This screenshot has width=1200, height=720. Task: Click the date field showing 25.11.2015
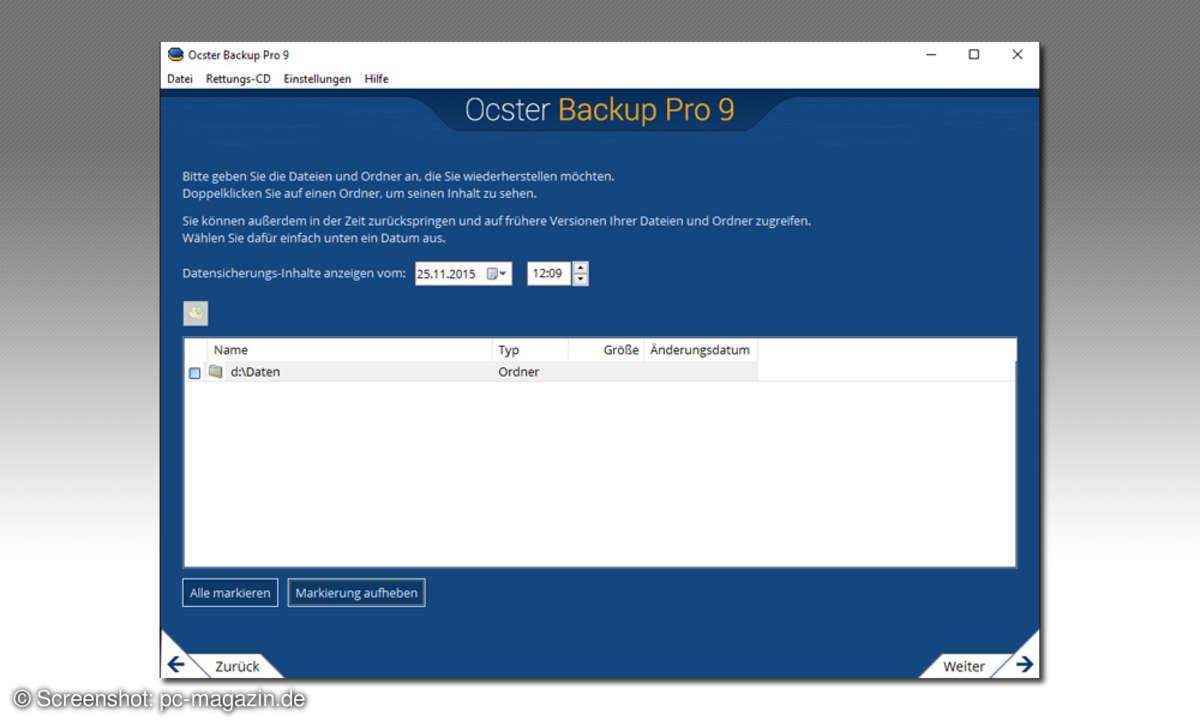click(463, 273)
